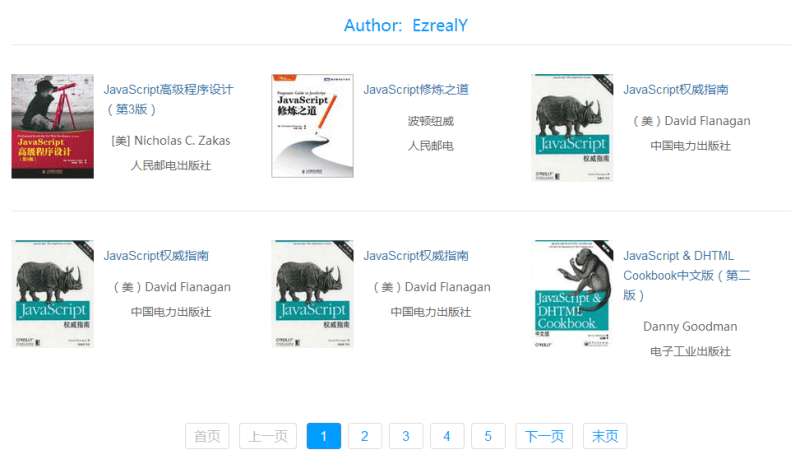
Task: Click the 上一页 previous page button
Action: tap(267, 436)
